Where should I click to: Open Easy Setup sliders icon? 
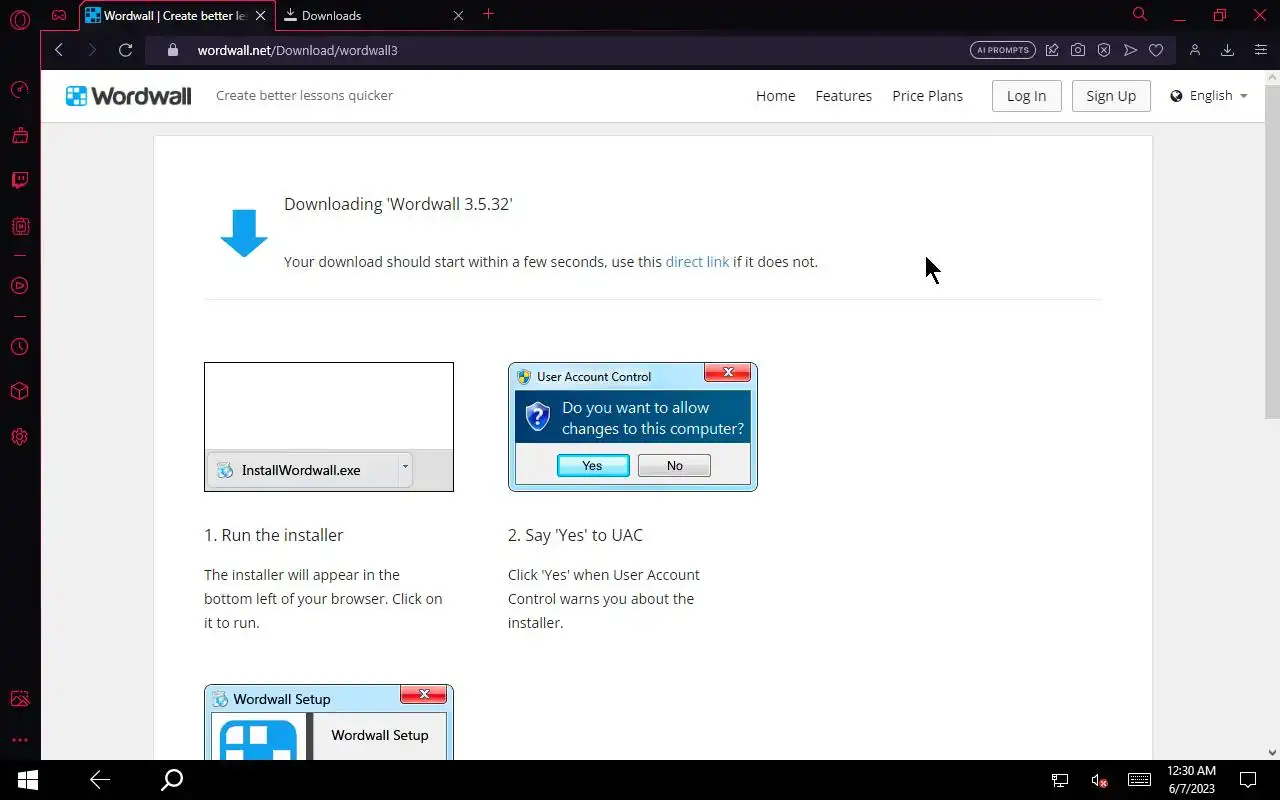pyautogui.click(x=1260, y=50)
